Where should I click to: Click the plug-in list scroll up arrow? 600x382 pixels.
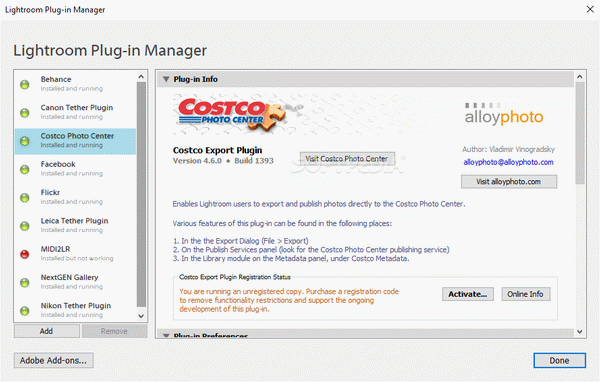141,77
